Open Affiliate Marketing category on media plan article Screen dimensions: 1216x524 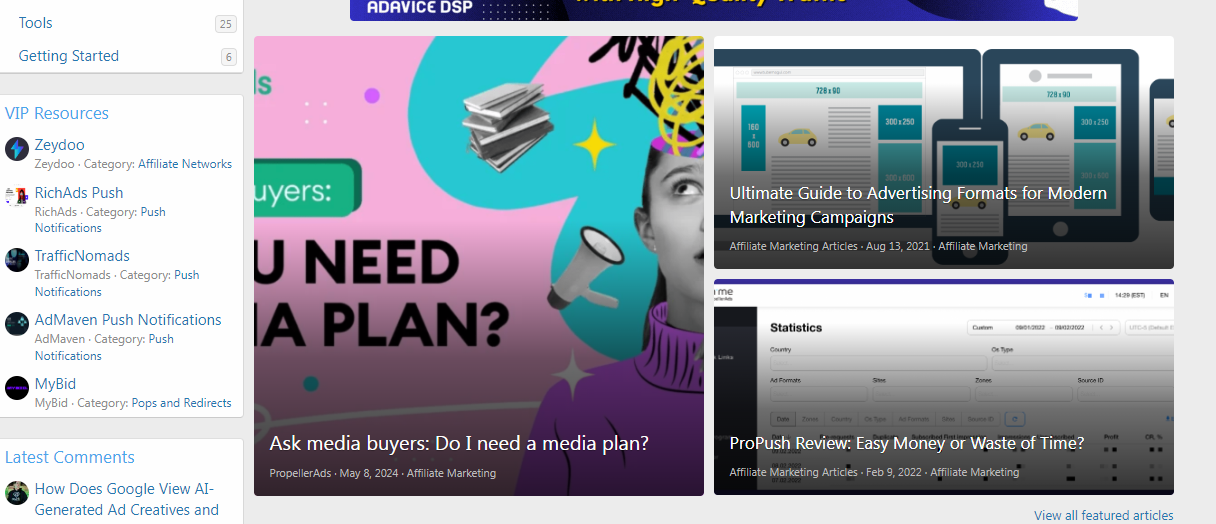[451, 473]
